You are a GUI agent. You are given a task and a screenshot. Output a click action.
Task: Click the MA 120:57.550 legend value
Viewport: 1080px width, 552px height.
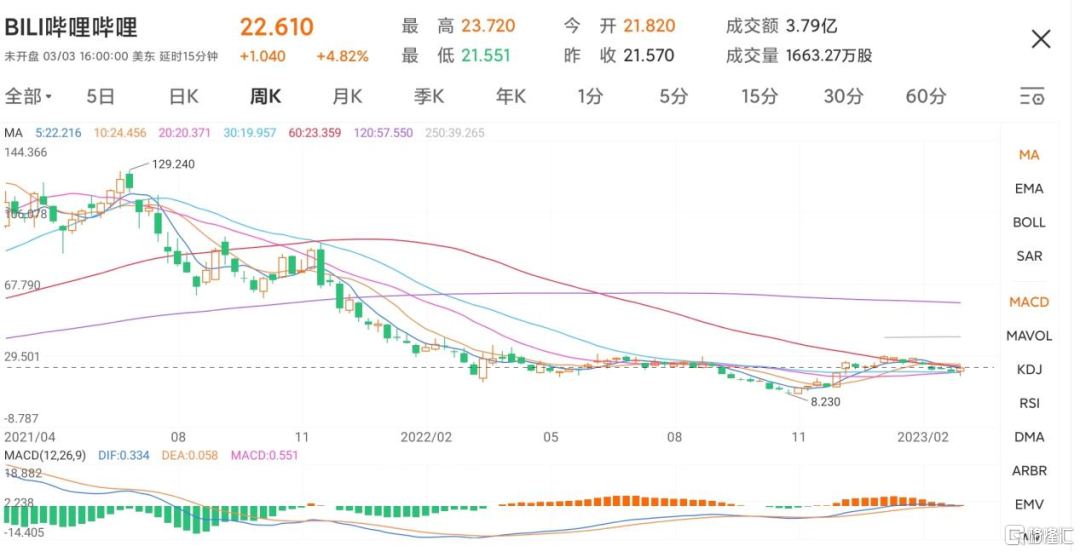[x=384, y=133]
